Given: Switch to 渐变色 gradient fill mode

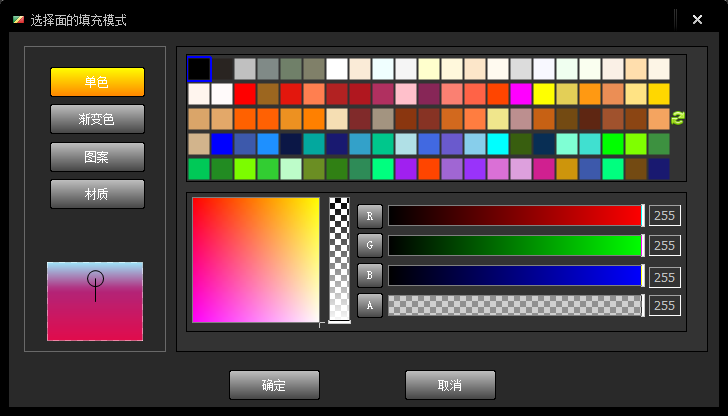Looking at the screenshot, I should 97,119.
